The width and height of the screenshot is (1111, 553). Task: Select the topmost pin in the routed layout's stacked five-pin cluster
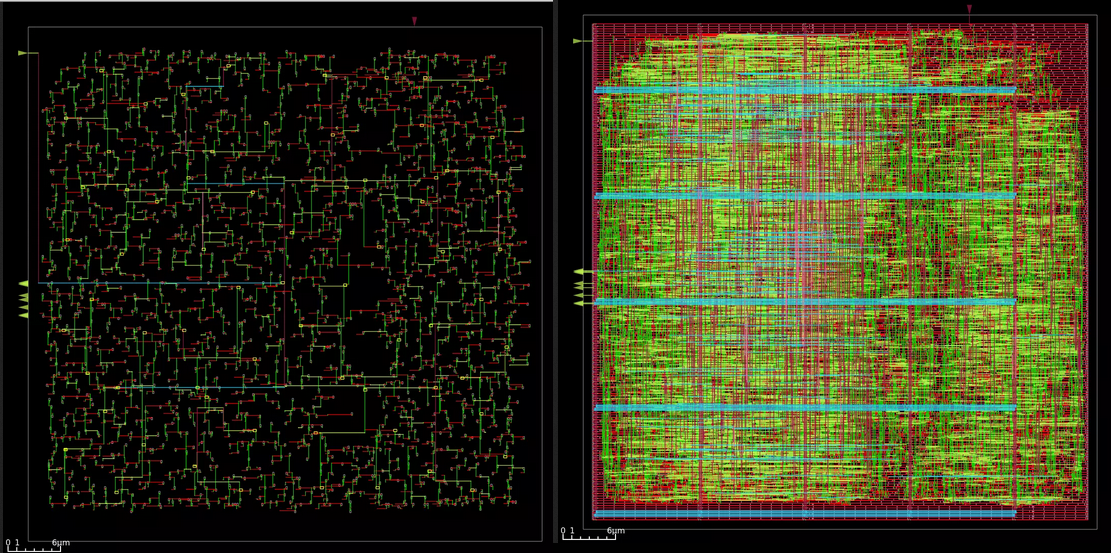pos(578,272)
